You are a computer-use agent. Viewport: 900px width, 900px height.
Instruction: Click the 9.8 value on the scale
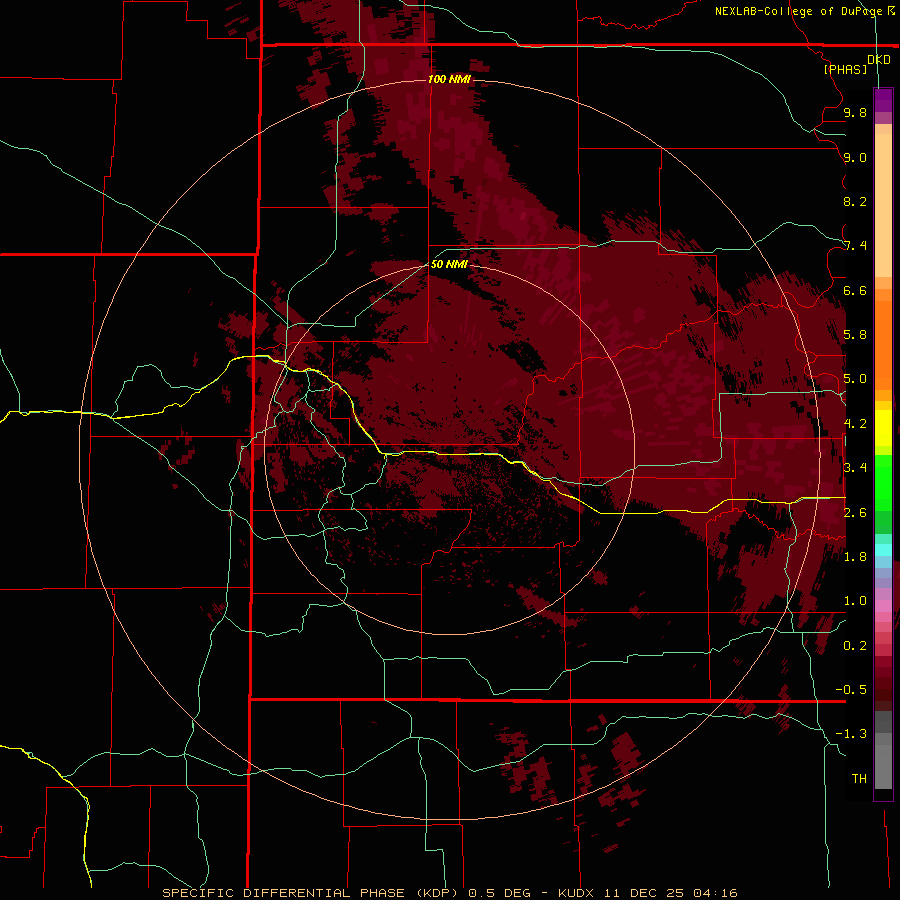[x=855, y=112]
